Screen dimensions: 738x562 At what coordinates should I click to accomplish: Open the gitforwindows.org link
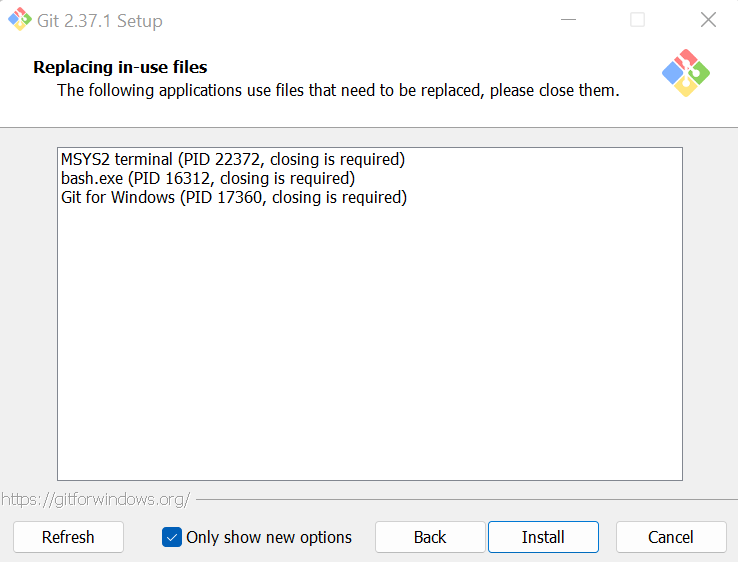point(96,499)
